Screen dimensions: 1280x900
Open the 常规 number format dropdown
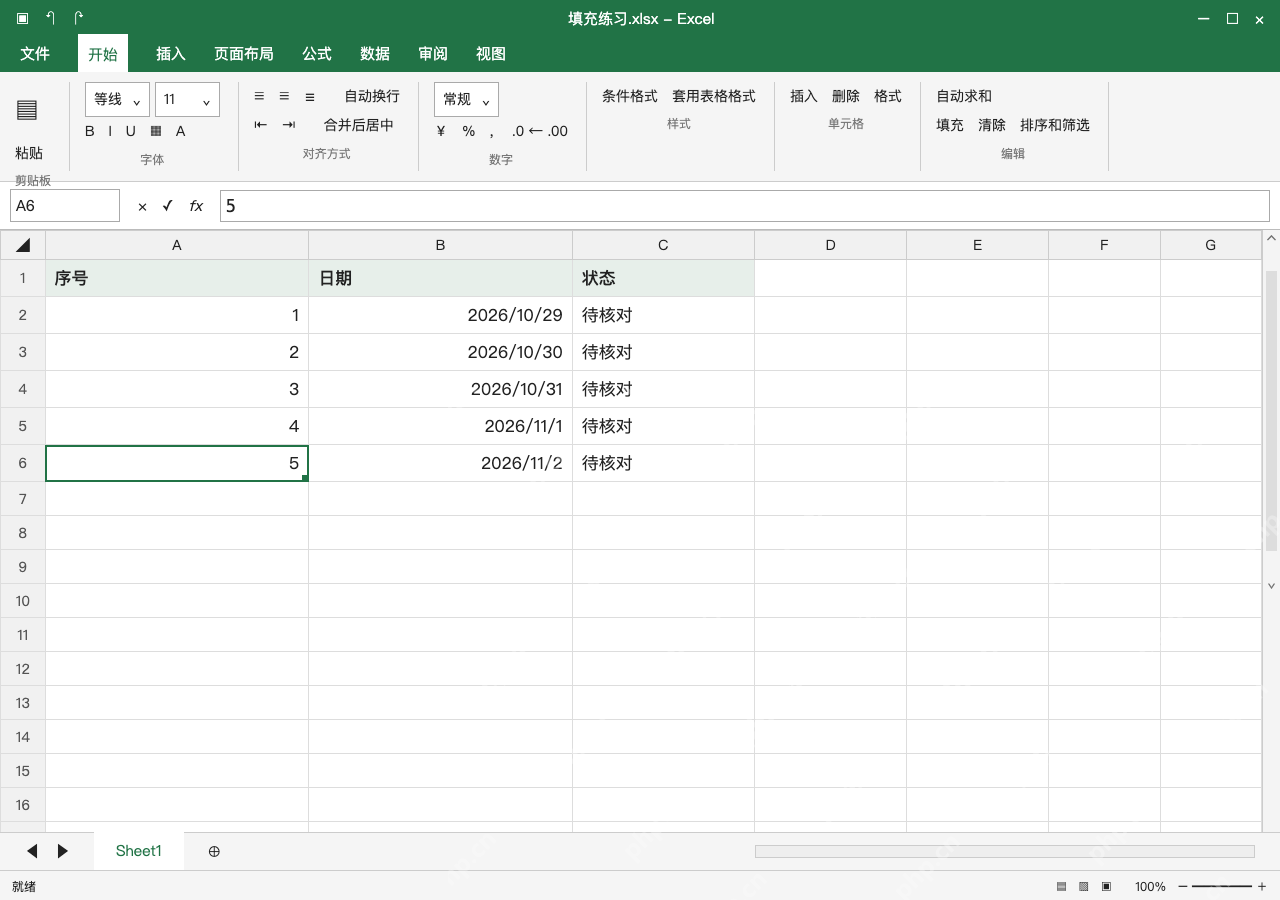click(x=466, y=99)
